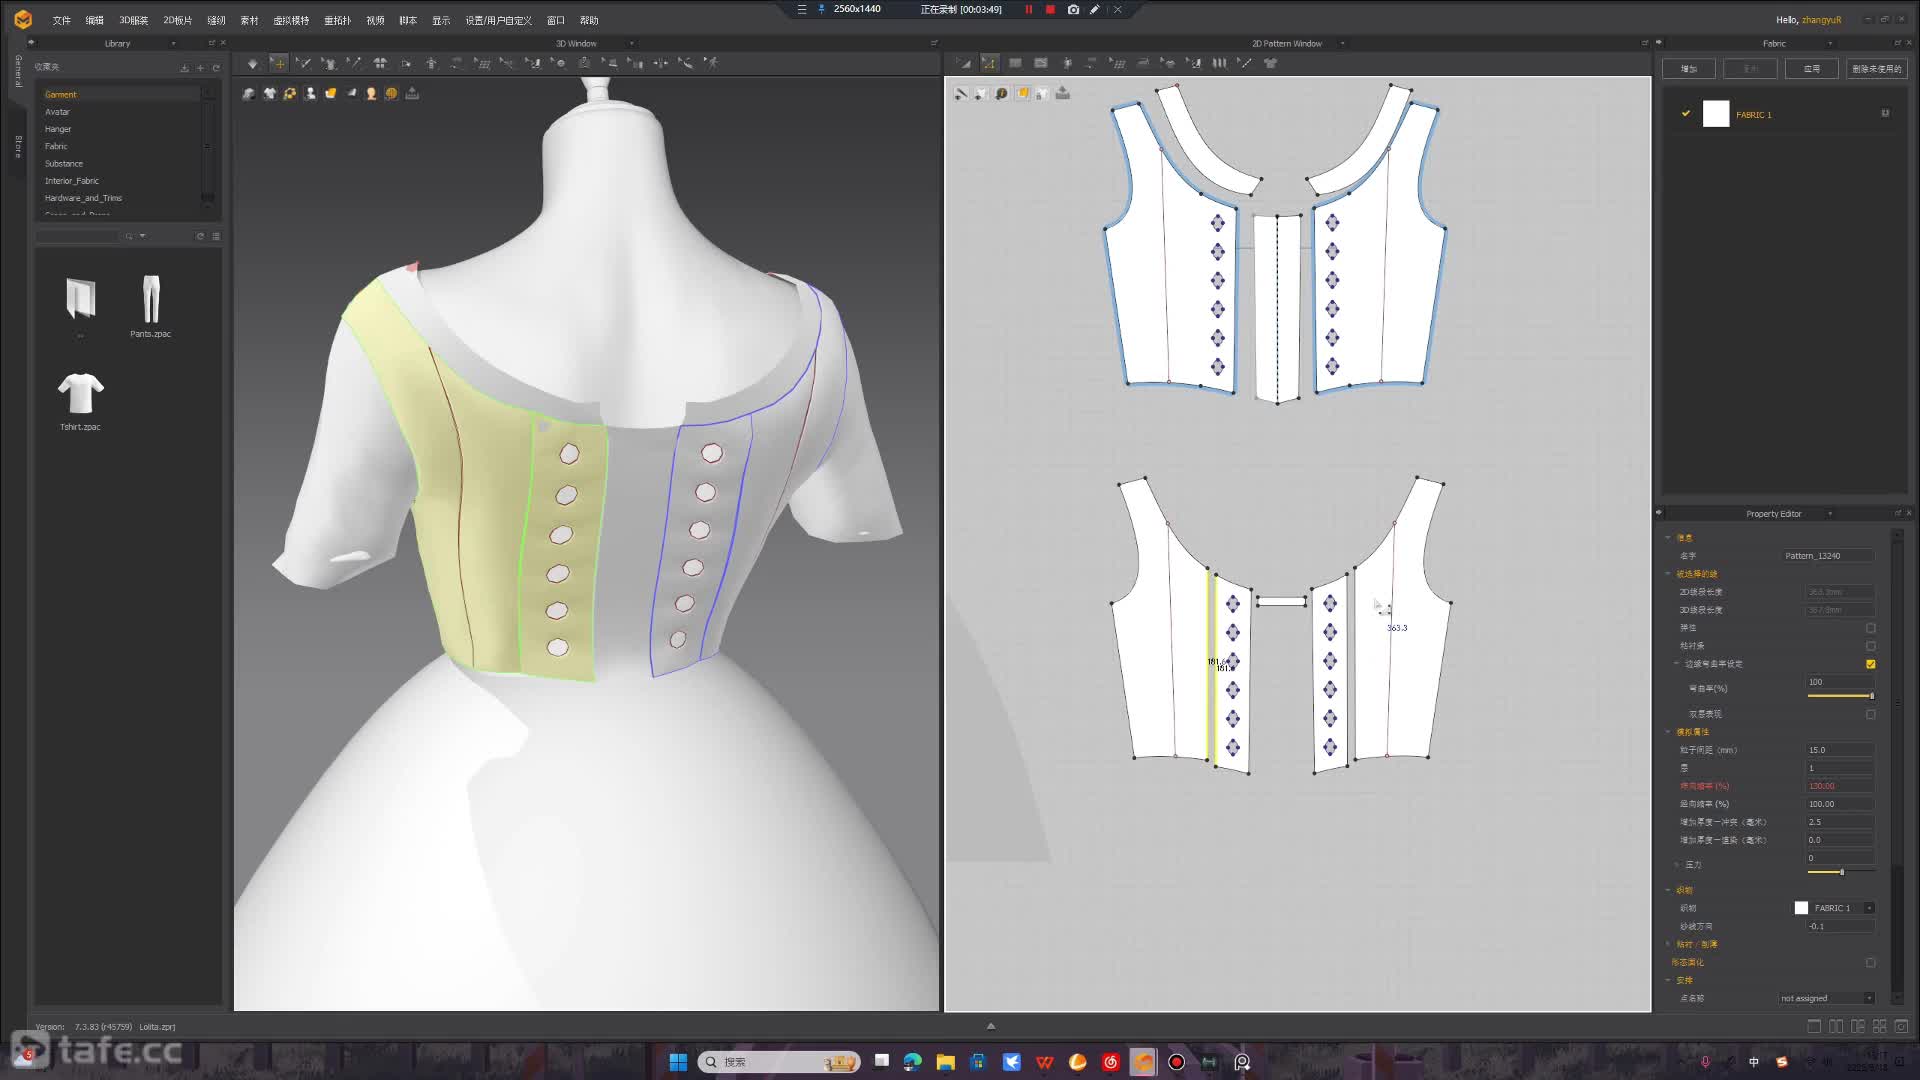The height and width of the screenshot is (1080, 1920).
Task: Click the triple-line pleat tool in 2D toolbar
Action: pos(1219,63)
